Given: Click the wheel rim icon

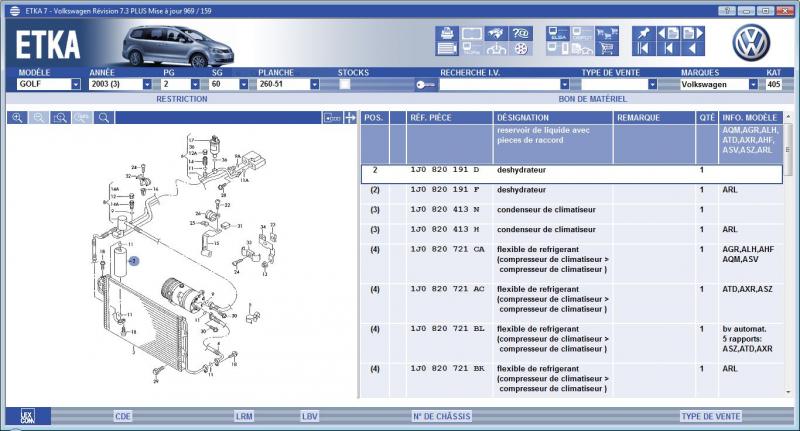Looking at the screenshot, I should click(520, 49).
